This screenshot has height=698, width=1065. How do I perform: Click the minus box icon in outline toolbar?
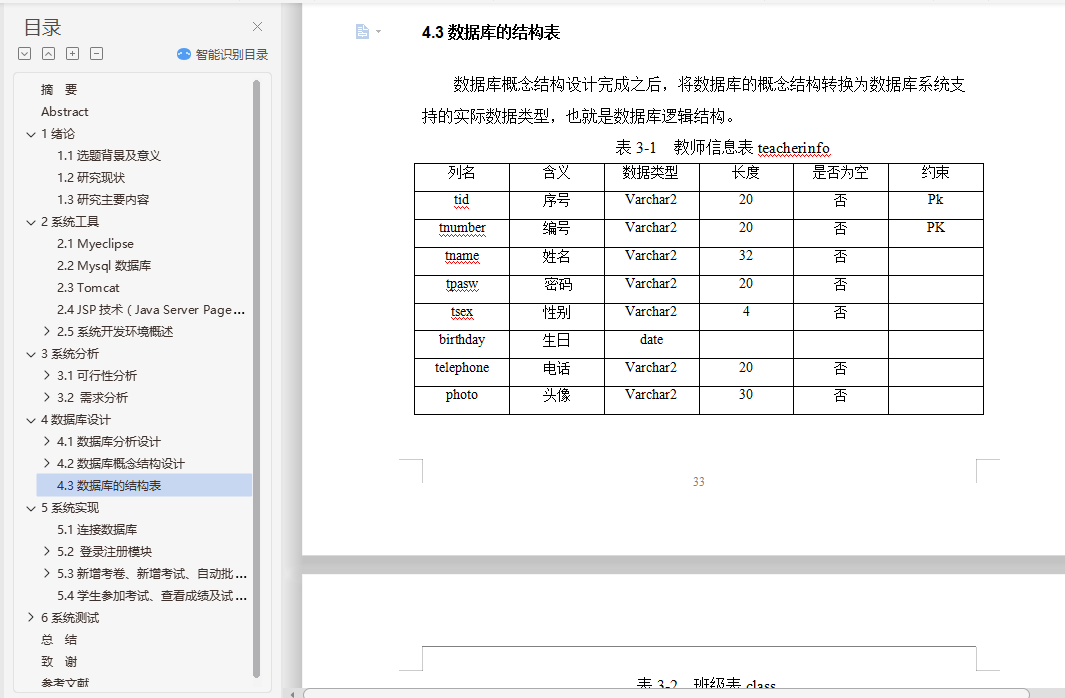(x=96, y=54)
